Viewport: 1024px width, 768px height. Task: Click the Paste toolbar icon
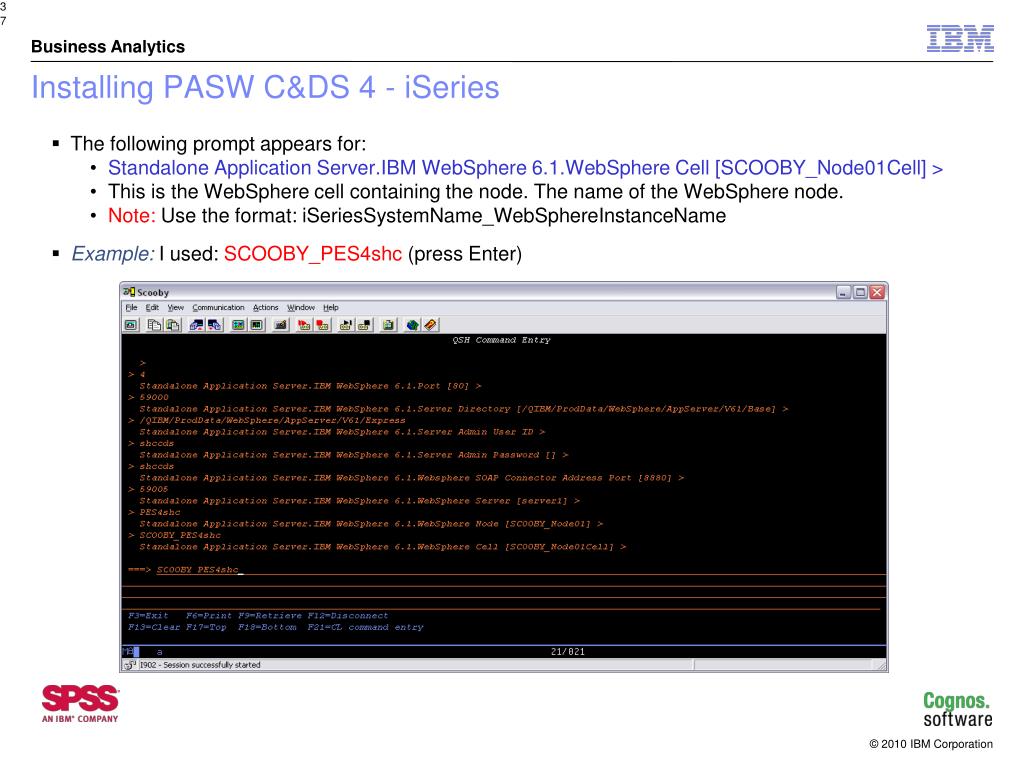pyautogui.click(x=172, y=325)
